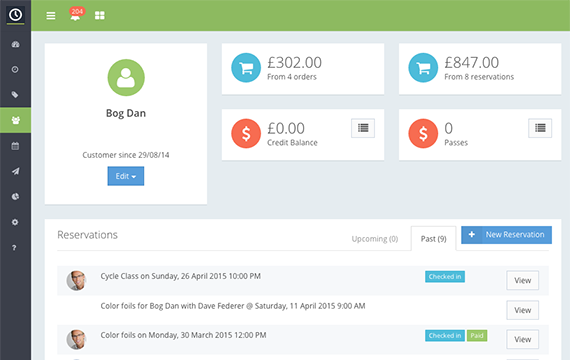570x360 pixels.
Task: Open the grid apps icon in the top bar
Action: click(100, 15)
